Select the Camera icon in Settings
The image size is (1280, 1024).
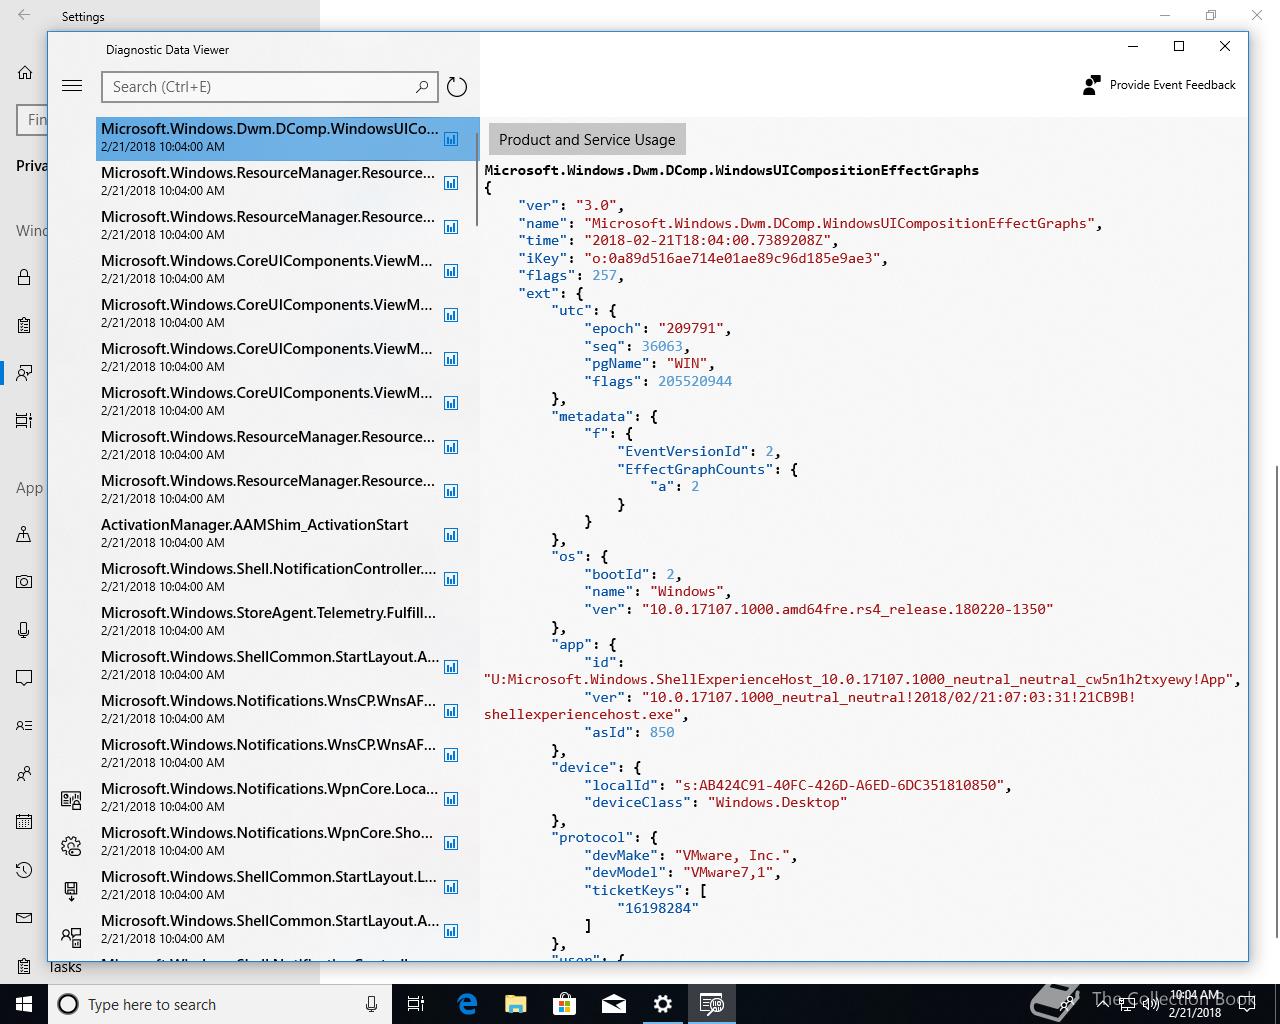pos(24,581)
